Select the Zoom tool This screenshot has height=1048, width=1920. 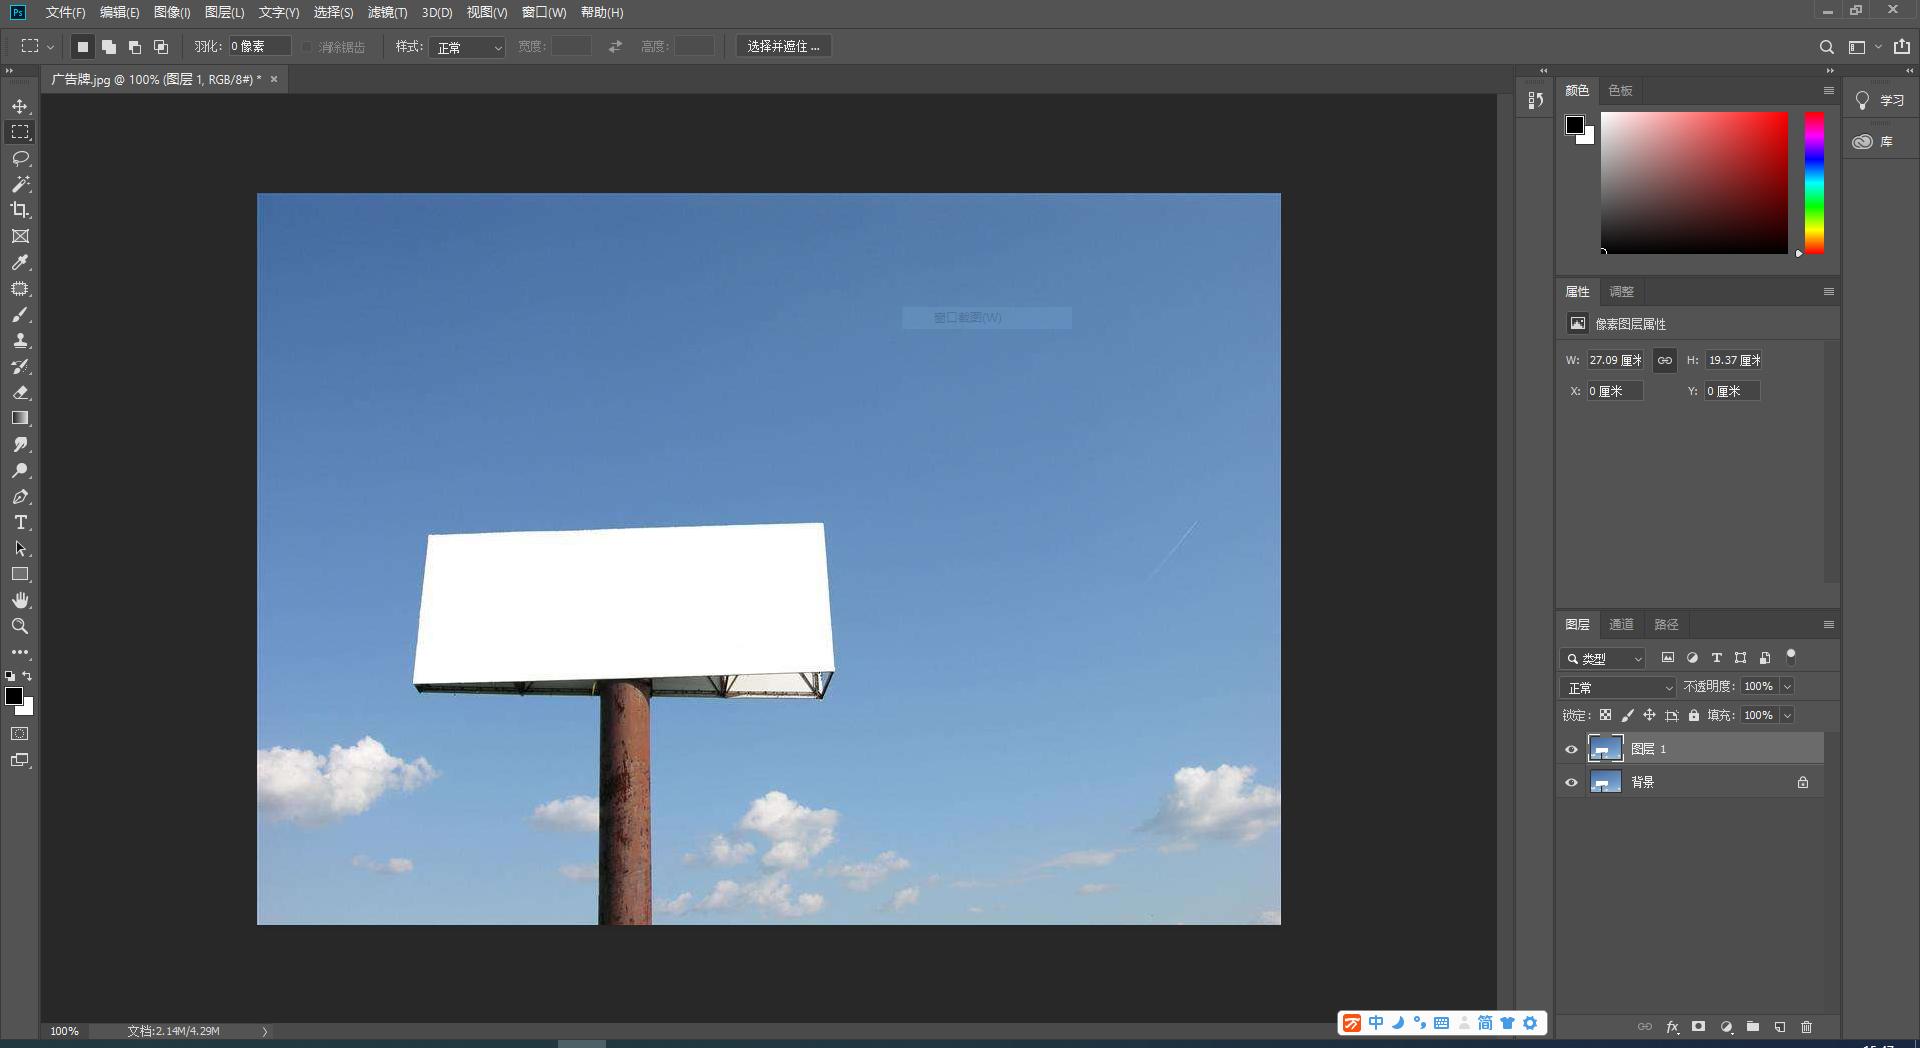point(20,626)
